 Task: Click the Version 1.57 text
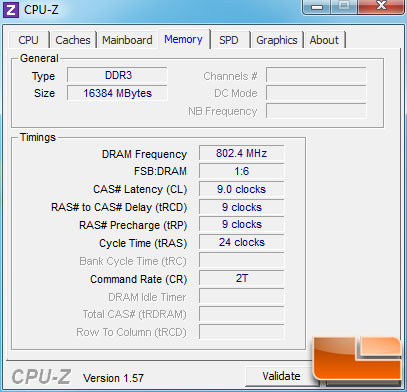(x=113, y=378)
